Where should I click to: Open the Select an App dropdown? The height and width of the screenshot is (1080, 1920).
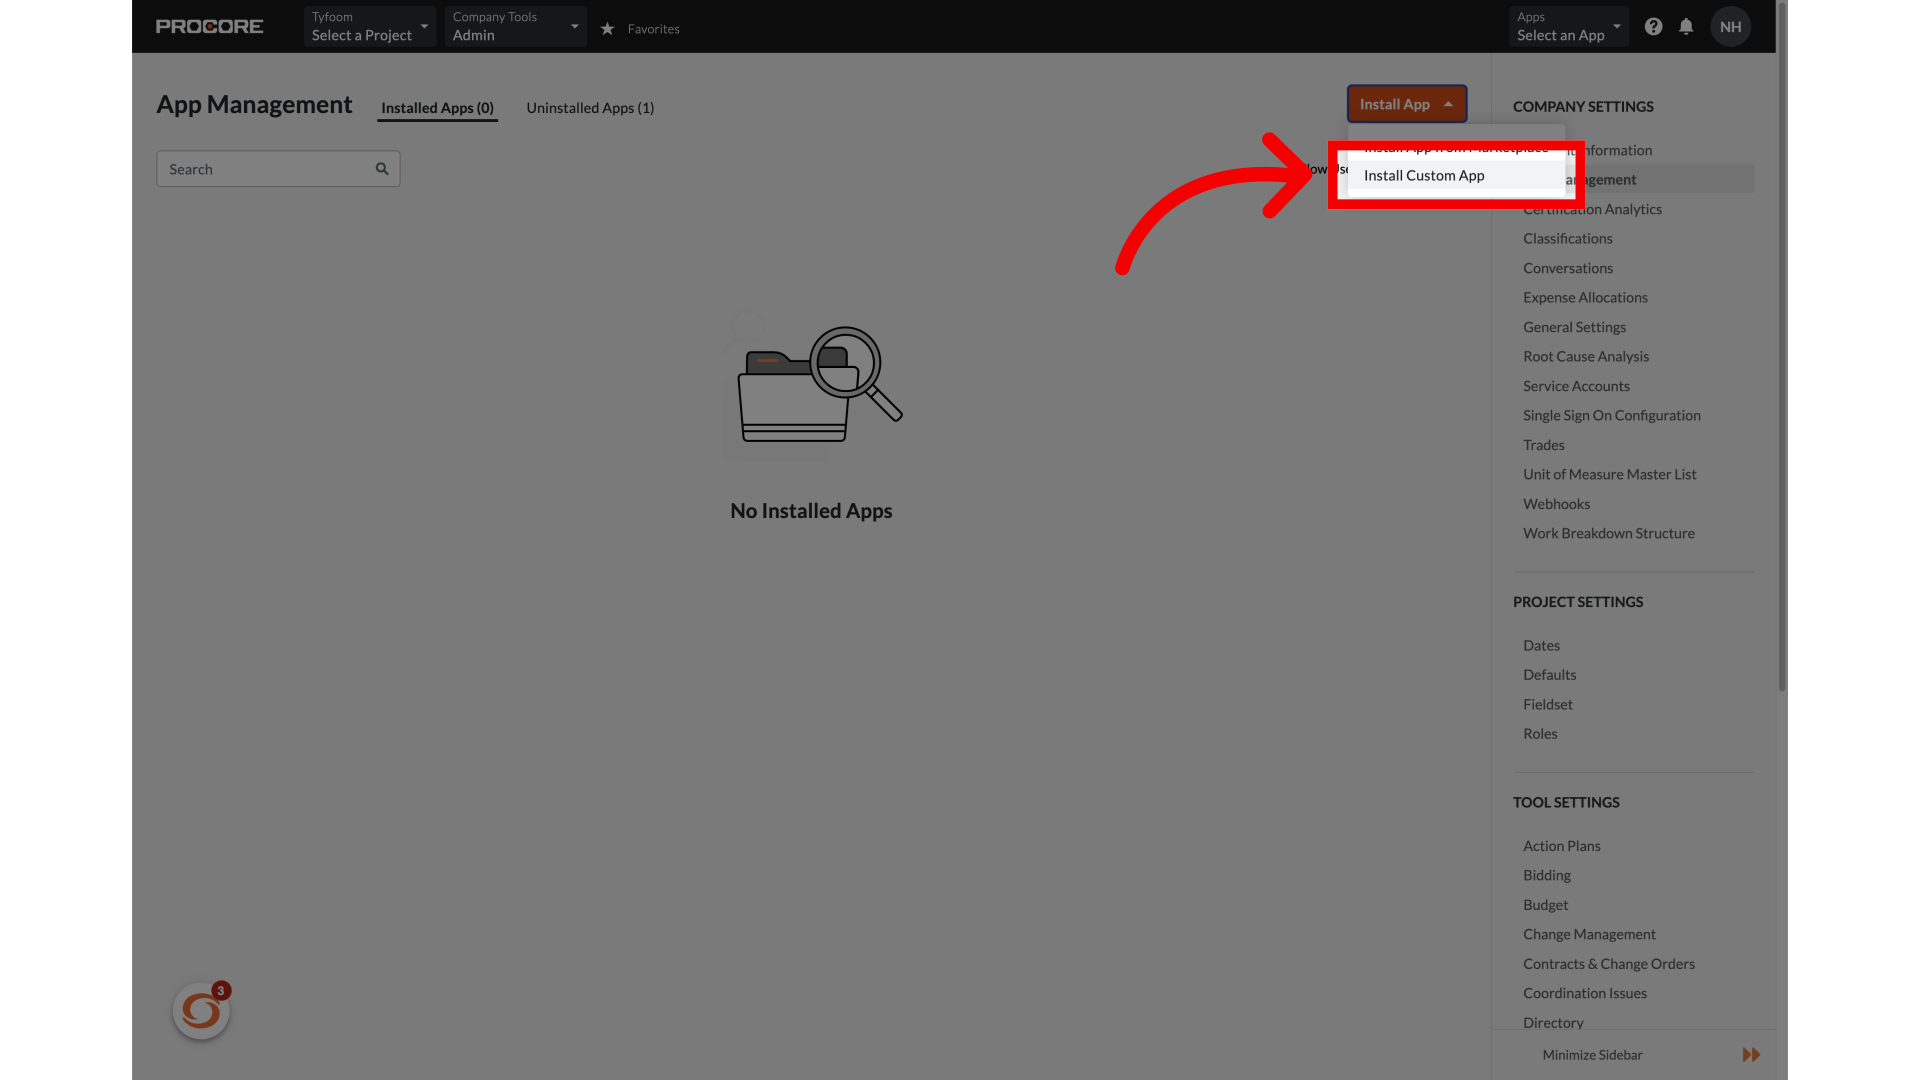tap(1568, 27)
